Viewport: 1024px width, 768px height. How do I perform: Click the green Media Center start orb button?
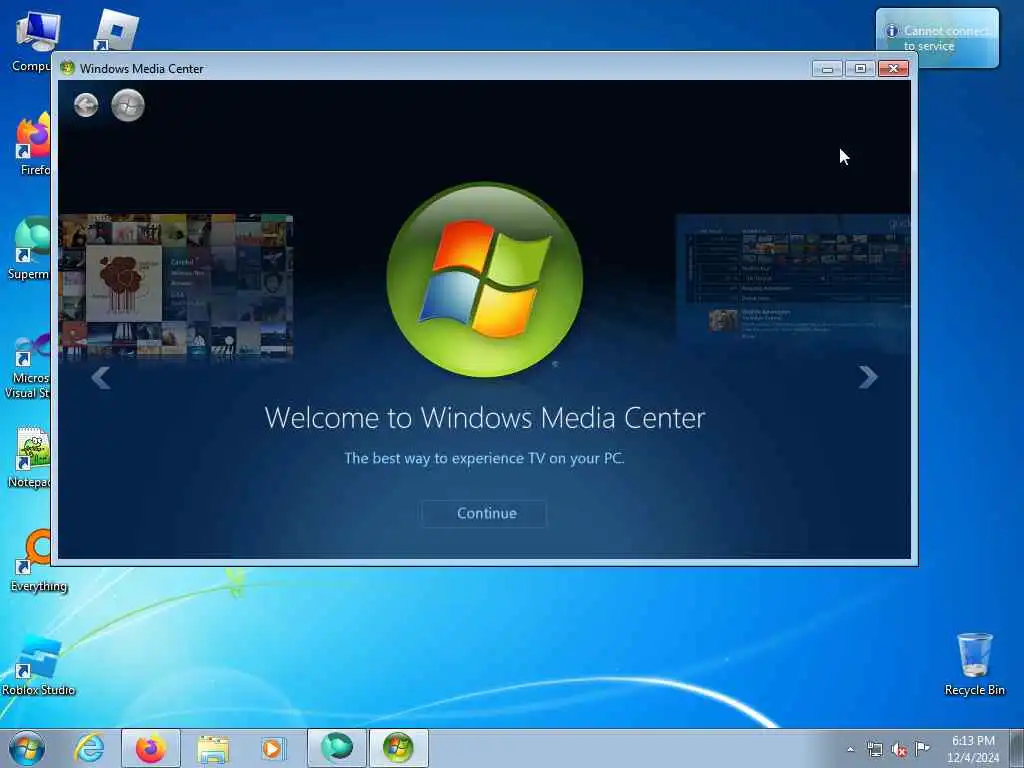pos(127,105)
